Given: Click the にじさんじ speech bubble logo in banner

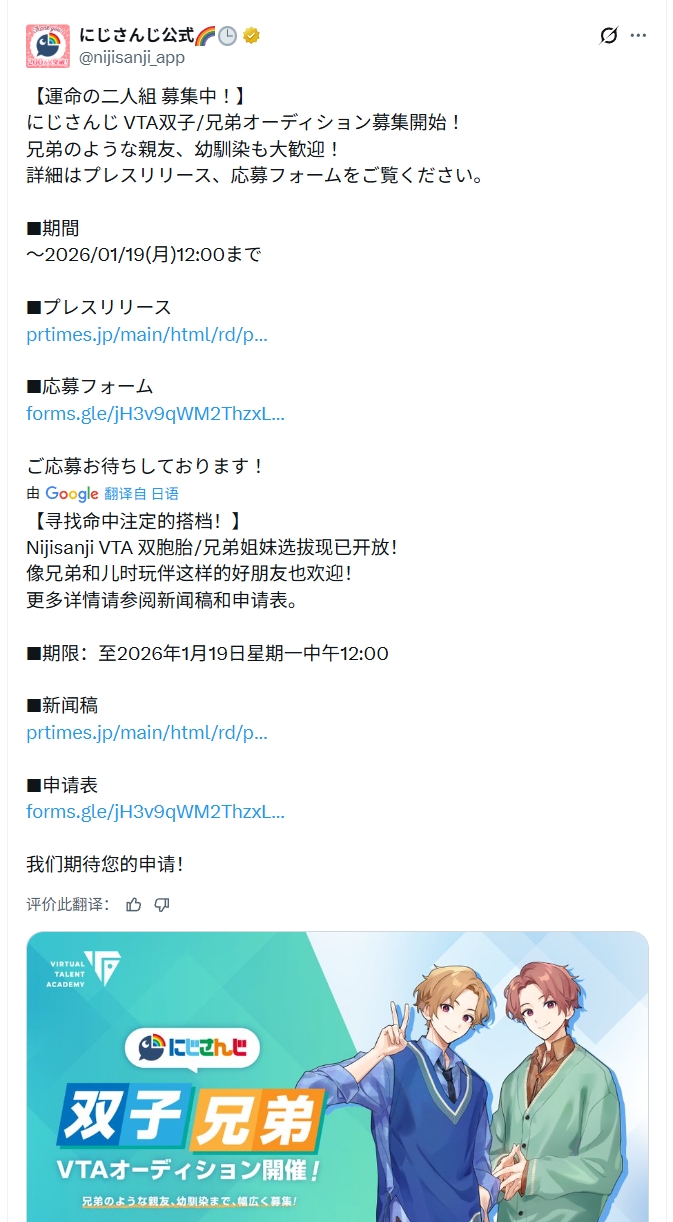Looking at the screenshot, I should (x=192, y=1048).
